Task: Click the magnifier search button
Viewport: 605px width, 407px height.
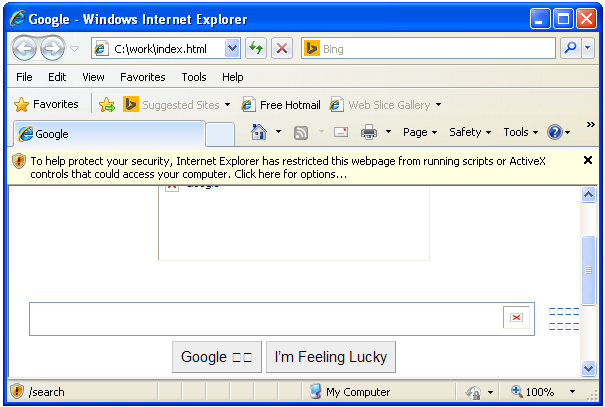Action: click(x=570, y=48)
